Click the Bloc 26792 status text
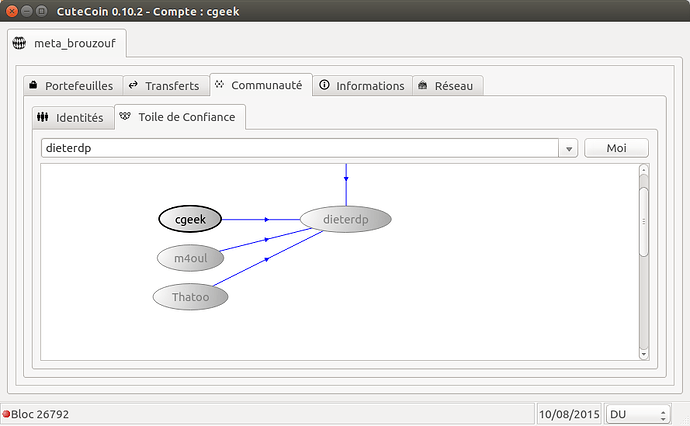Screen dimensions: 690x426 pyautogui.click(x=40, y=414)
